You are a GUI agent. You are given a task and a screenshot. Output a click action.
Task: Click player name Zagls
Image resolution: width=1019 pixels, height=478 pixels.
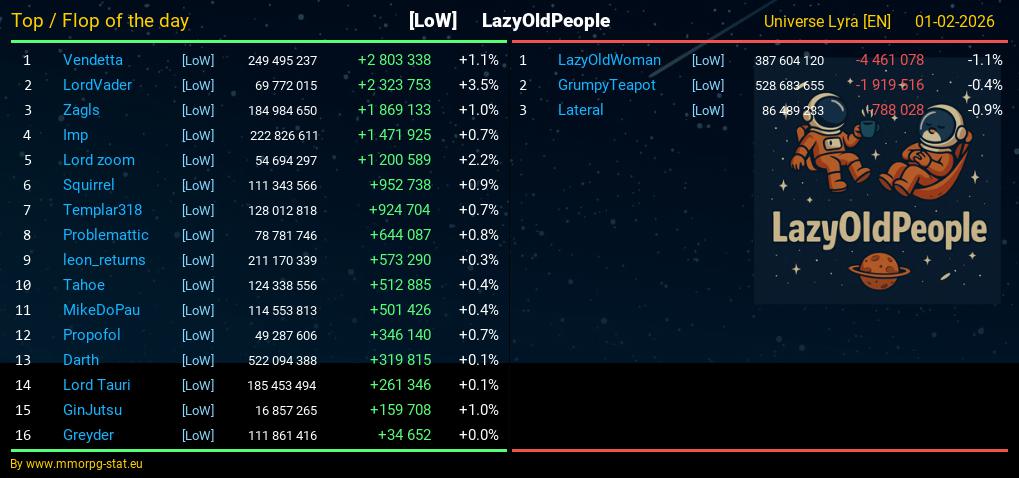coord(81,110)
